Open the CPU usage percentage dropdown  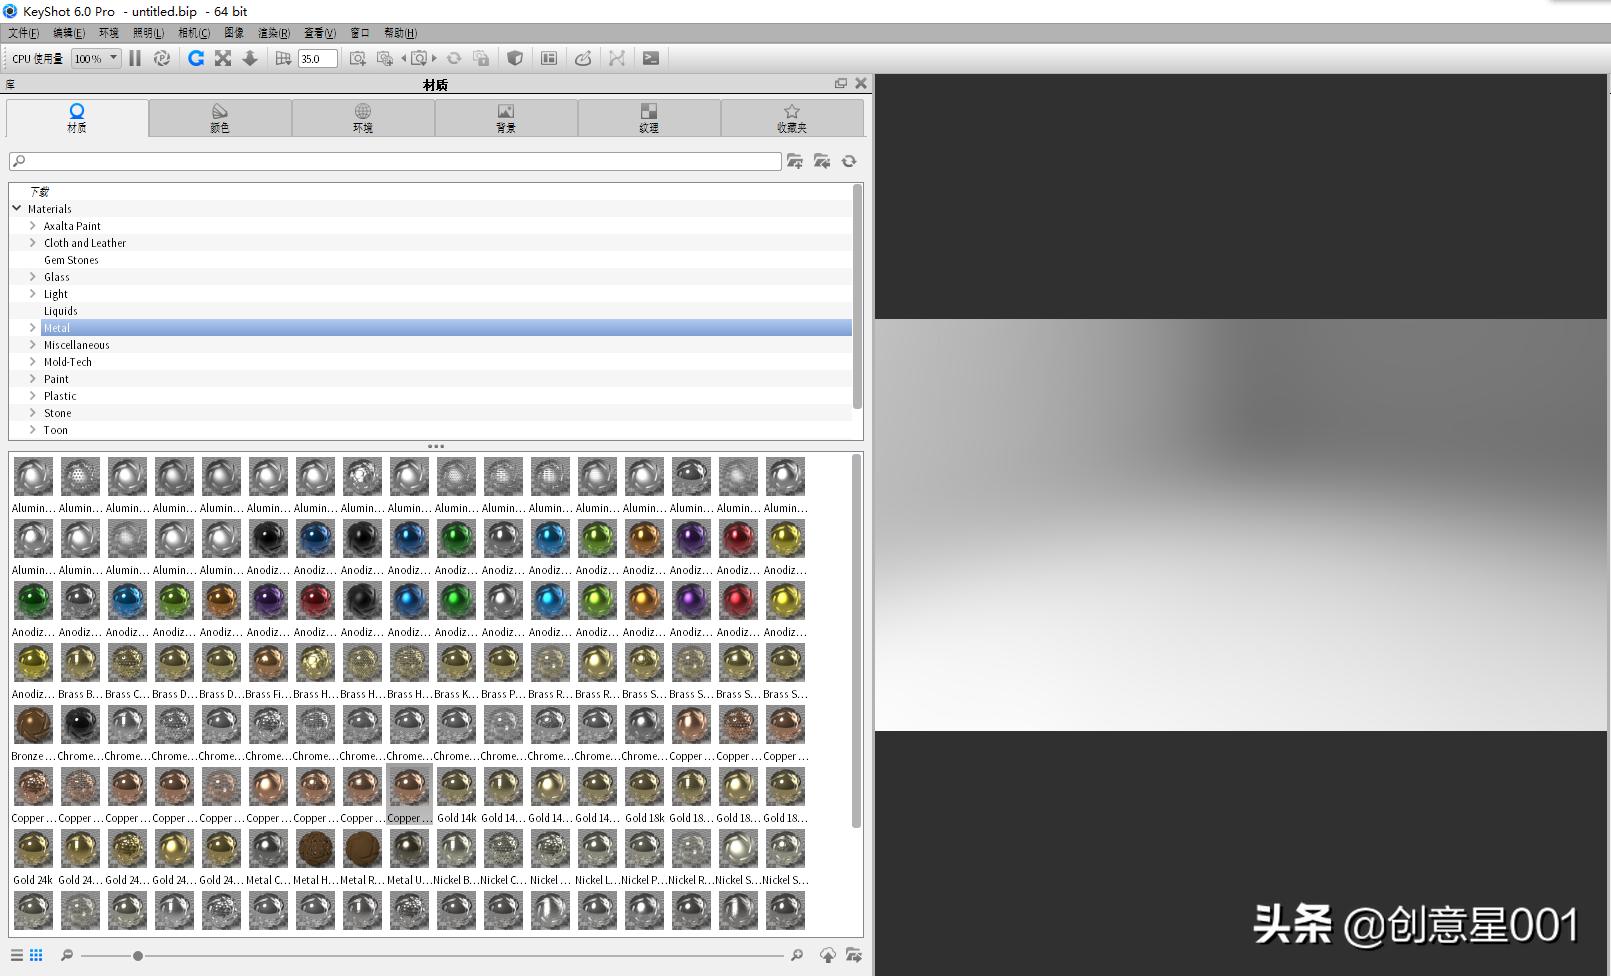[x=97, y=58]
